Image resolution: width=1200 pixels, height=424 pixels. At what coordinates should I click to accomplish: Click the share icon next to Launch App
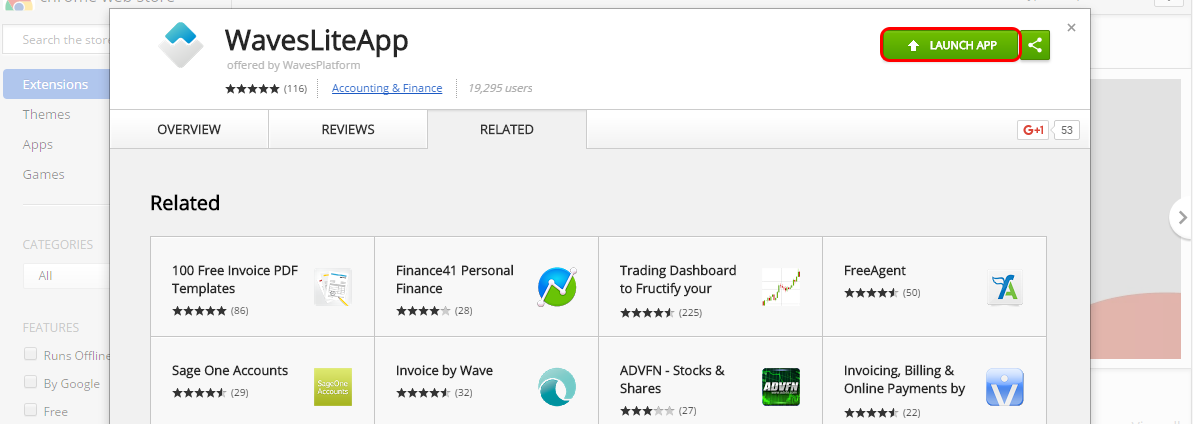1036,45
